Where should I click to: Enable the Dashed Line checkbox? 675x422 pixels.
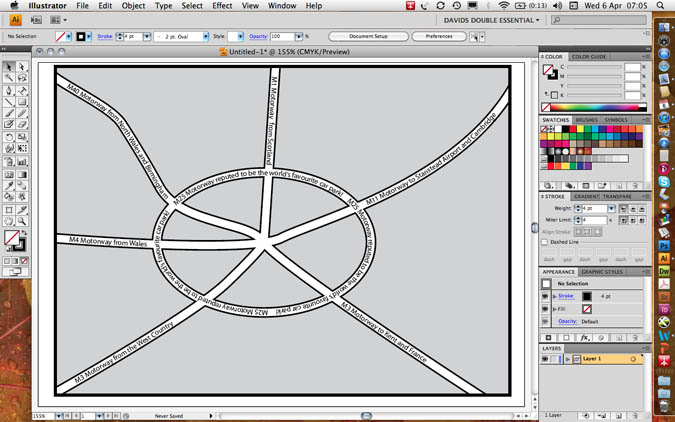pyautogui.click(x=545, y=242)
